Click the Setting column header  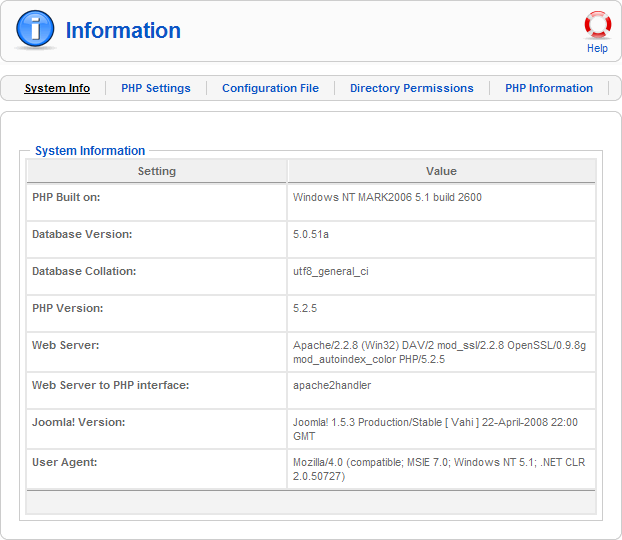click(157, 171)
